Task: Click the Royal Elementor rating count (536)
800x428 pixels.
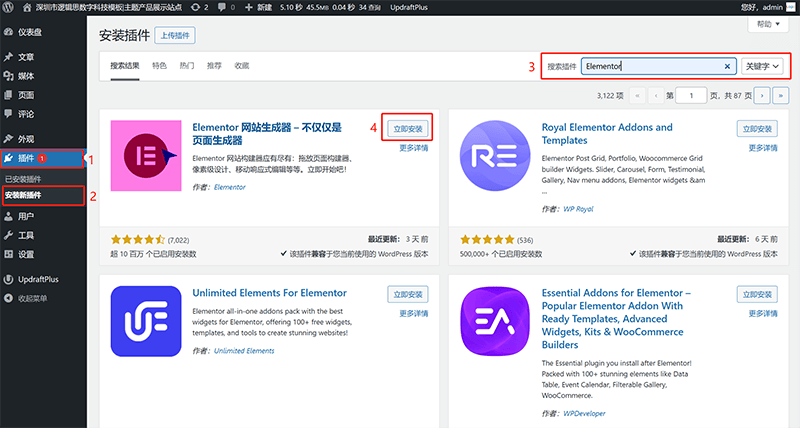Action: click(525, 240)
